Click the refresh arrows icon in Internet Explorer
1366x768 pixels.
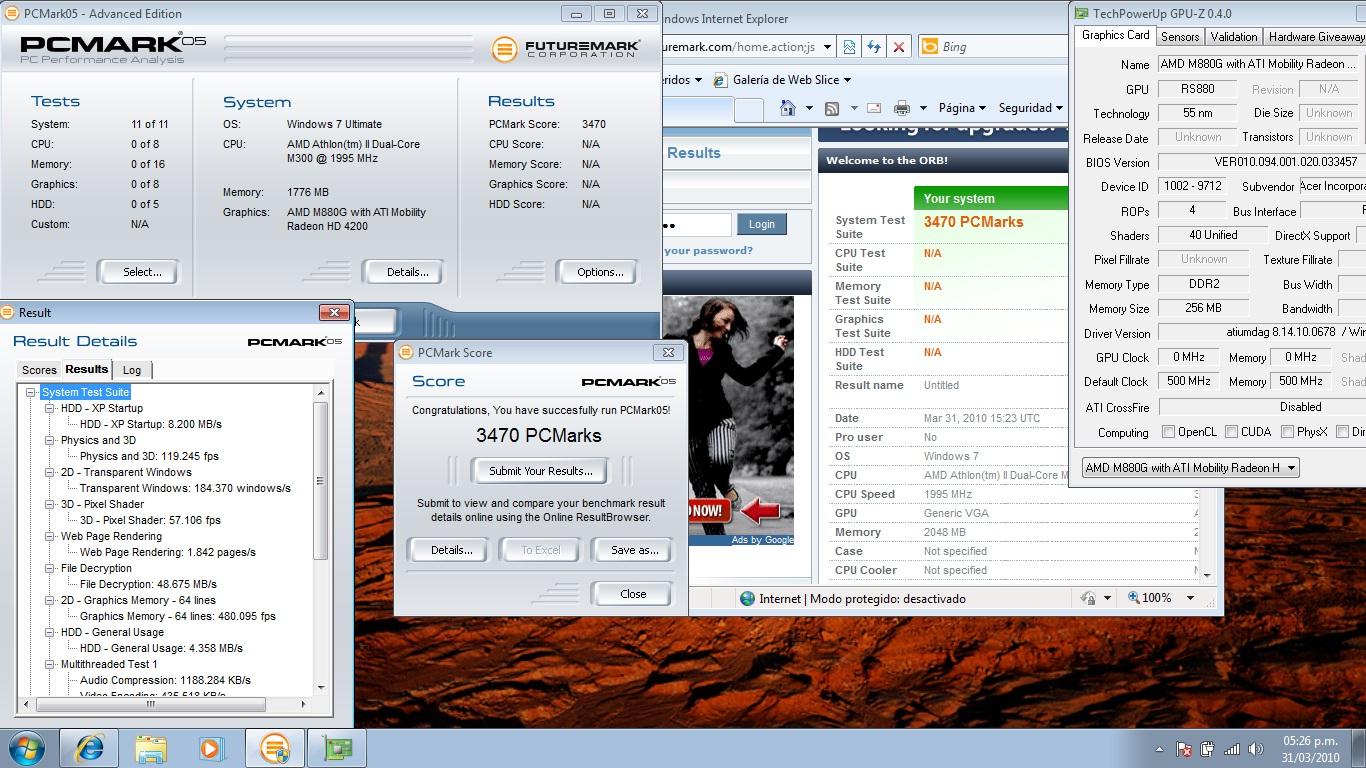(874, 47)
